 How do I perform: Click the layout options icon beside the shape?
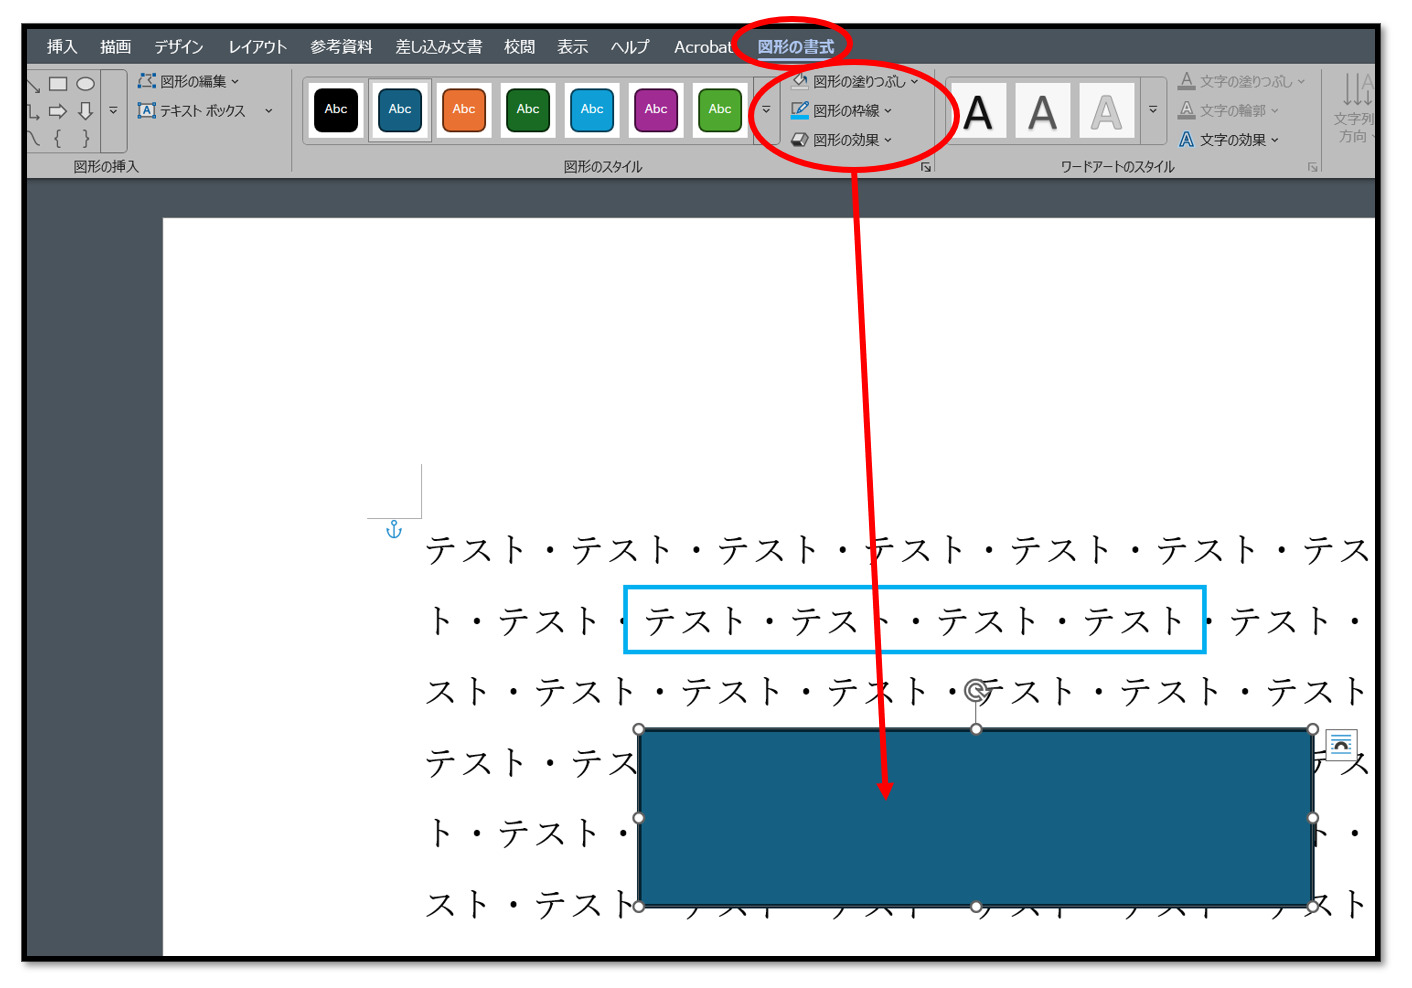coord(1341,744)
